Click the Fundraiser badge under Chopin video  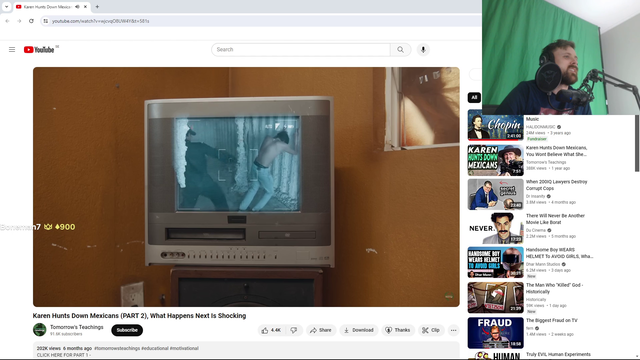(537, 139)
